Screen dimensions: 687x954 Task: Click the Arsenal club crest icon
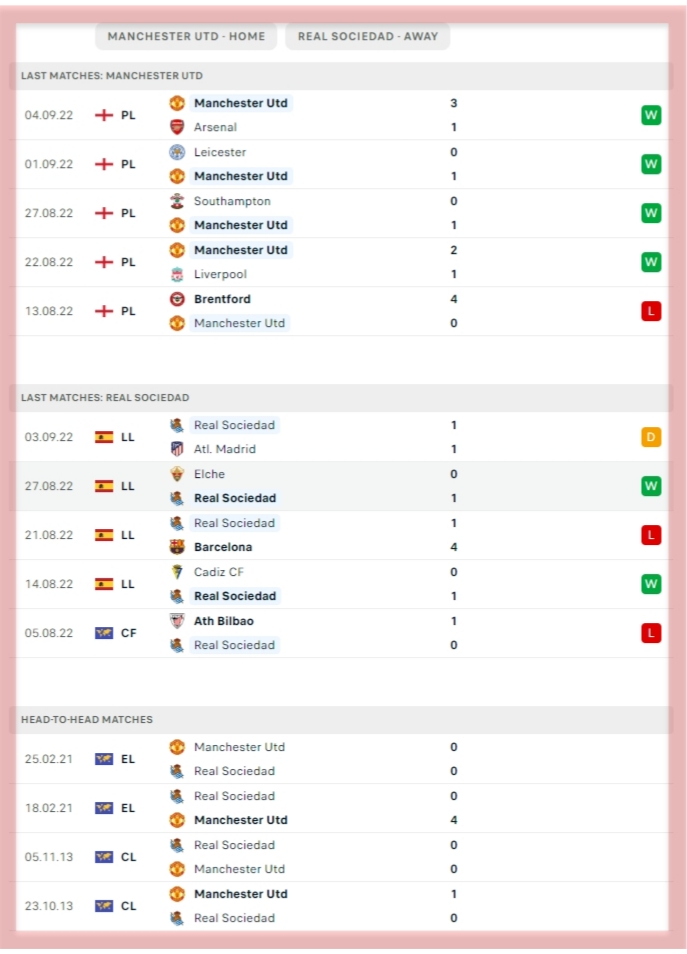[177, 127]
